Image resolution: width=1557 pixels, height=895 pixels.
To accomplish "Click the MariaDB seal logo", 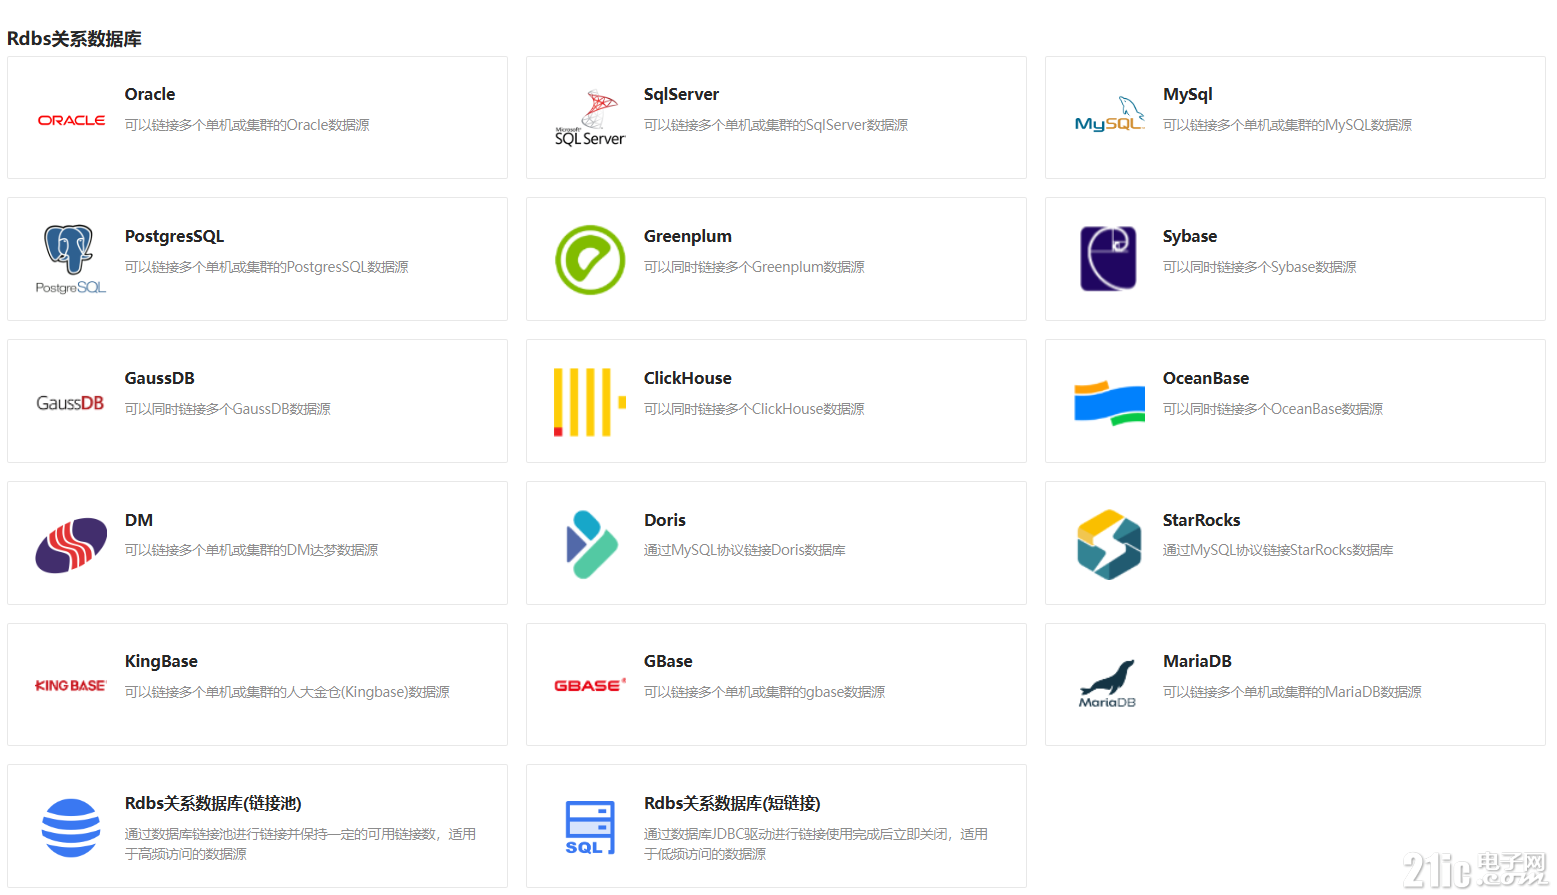I will 1108,684.
